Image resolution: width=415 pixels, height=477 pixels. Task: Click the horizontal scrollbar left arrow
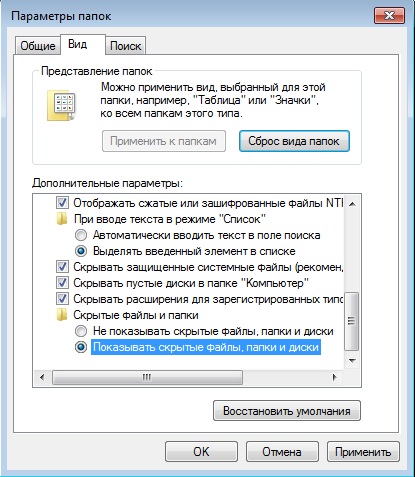tap(42, 377)
